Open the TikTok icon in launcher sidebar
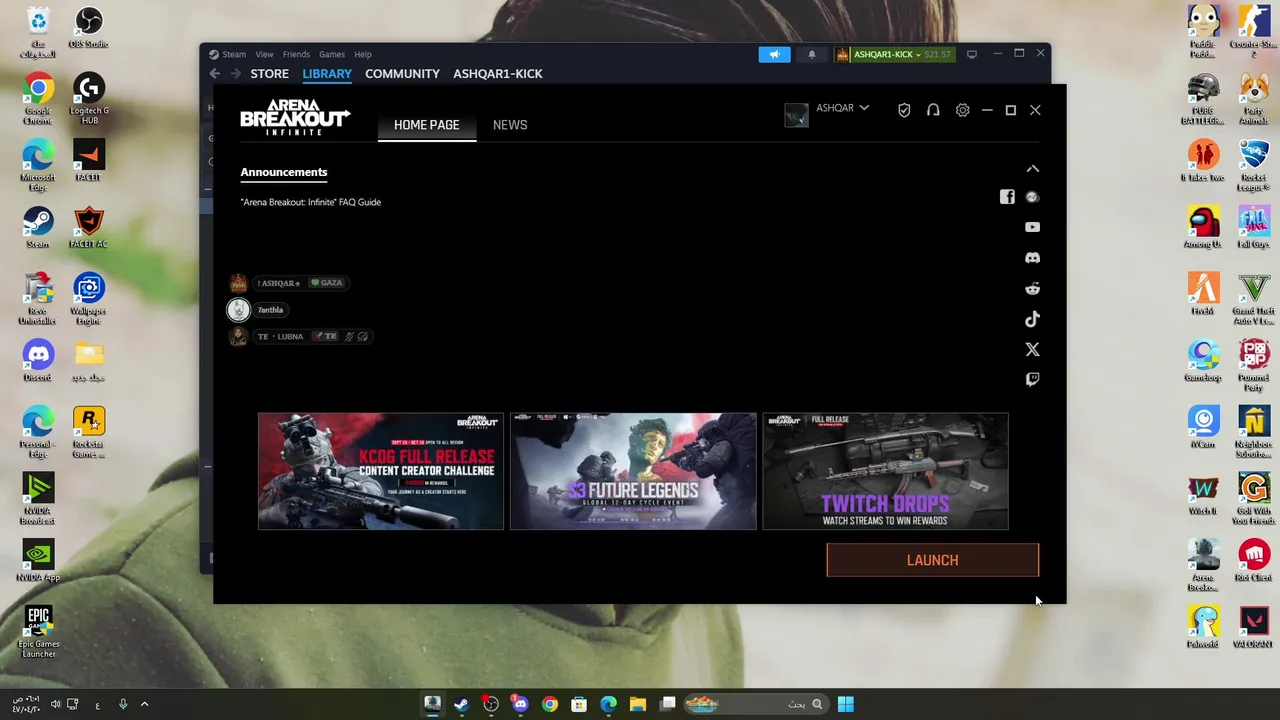 [1032, 319]
